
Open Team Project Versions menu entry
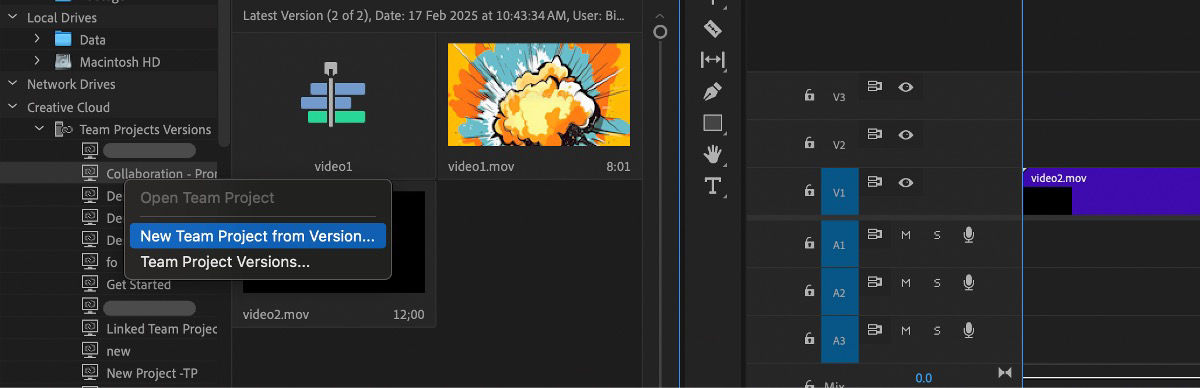[225, 262]
